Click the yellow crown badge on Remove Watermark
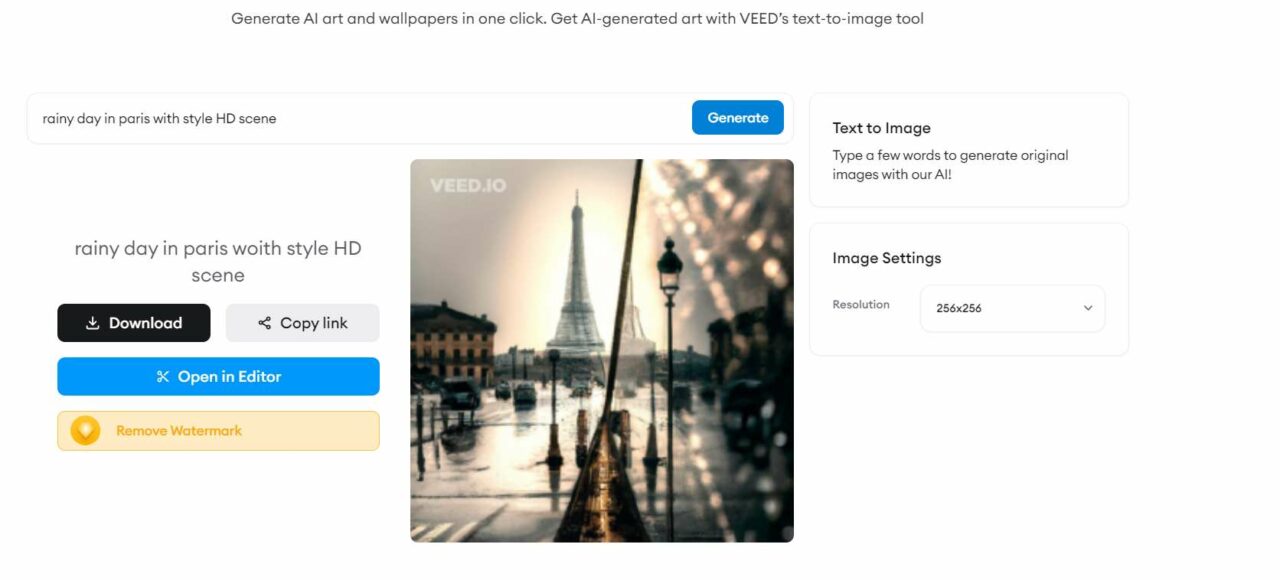This screenshot has height=580, width=1280. coord(84,430)
